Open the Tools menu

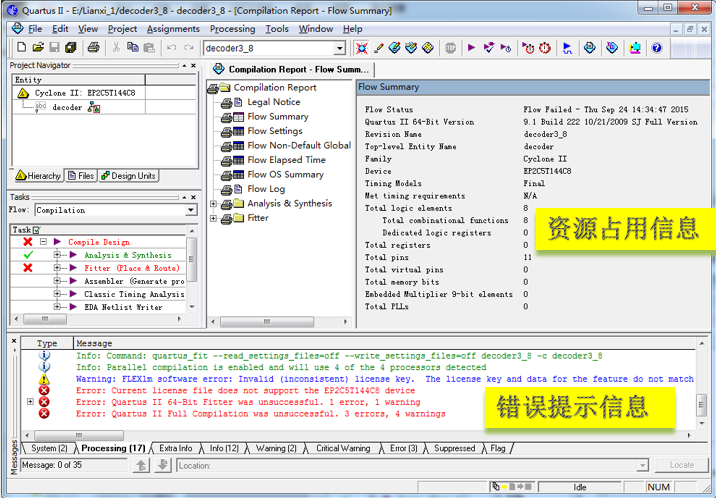(x=277, y=29)
